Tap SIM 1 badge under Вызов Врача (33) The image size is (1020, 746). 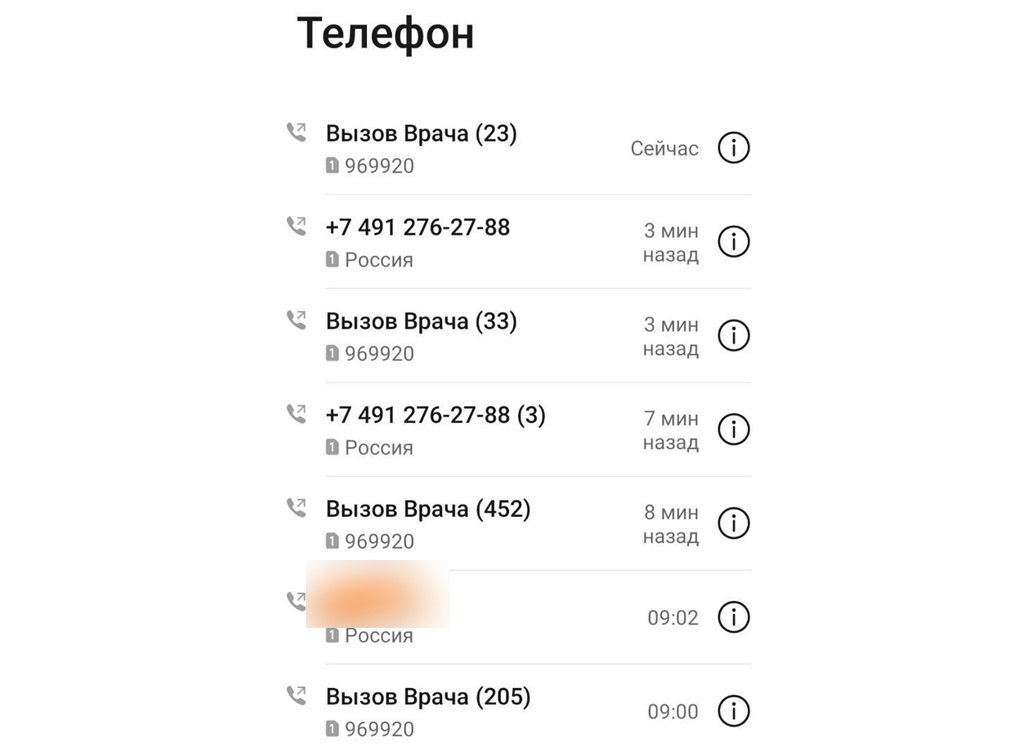click(x=332, y=354)
